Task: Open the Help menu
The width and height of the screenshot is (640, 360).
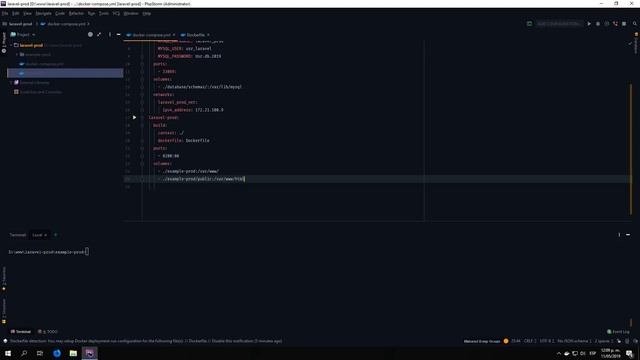Action: pos(147,13)
